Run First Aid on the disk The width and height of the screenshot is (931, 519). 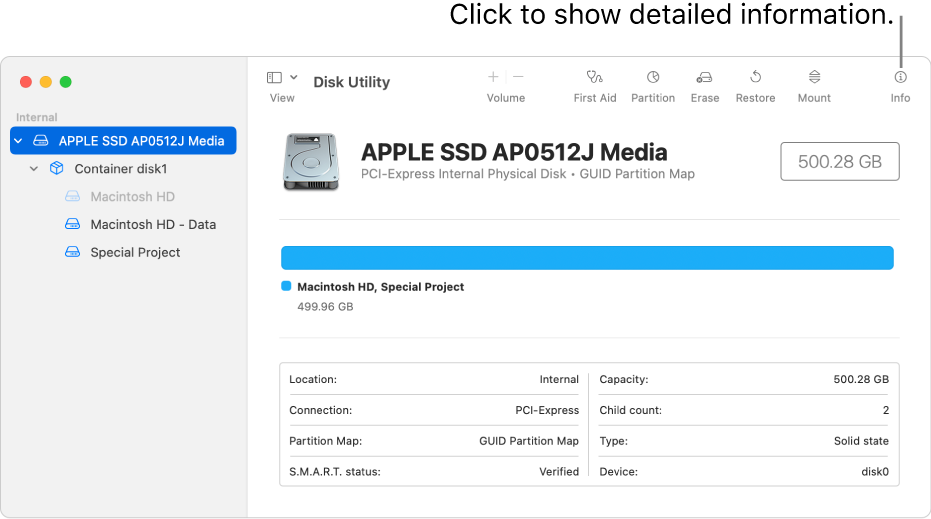pos(594,77)
